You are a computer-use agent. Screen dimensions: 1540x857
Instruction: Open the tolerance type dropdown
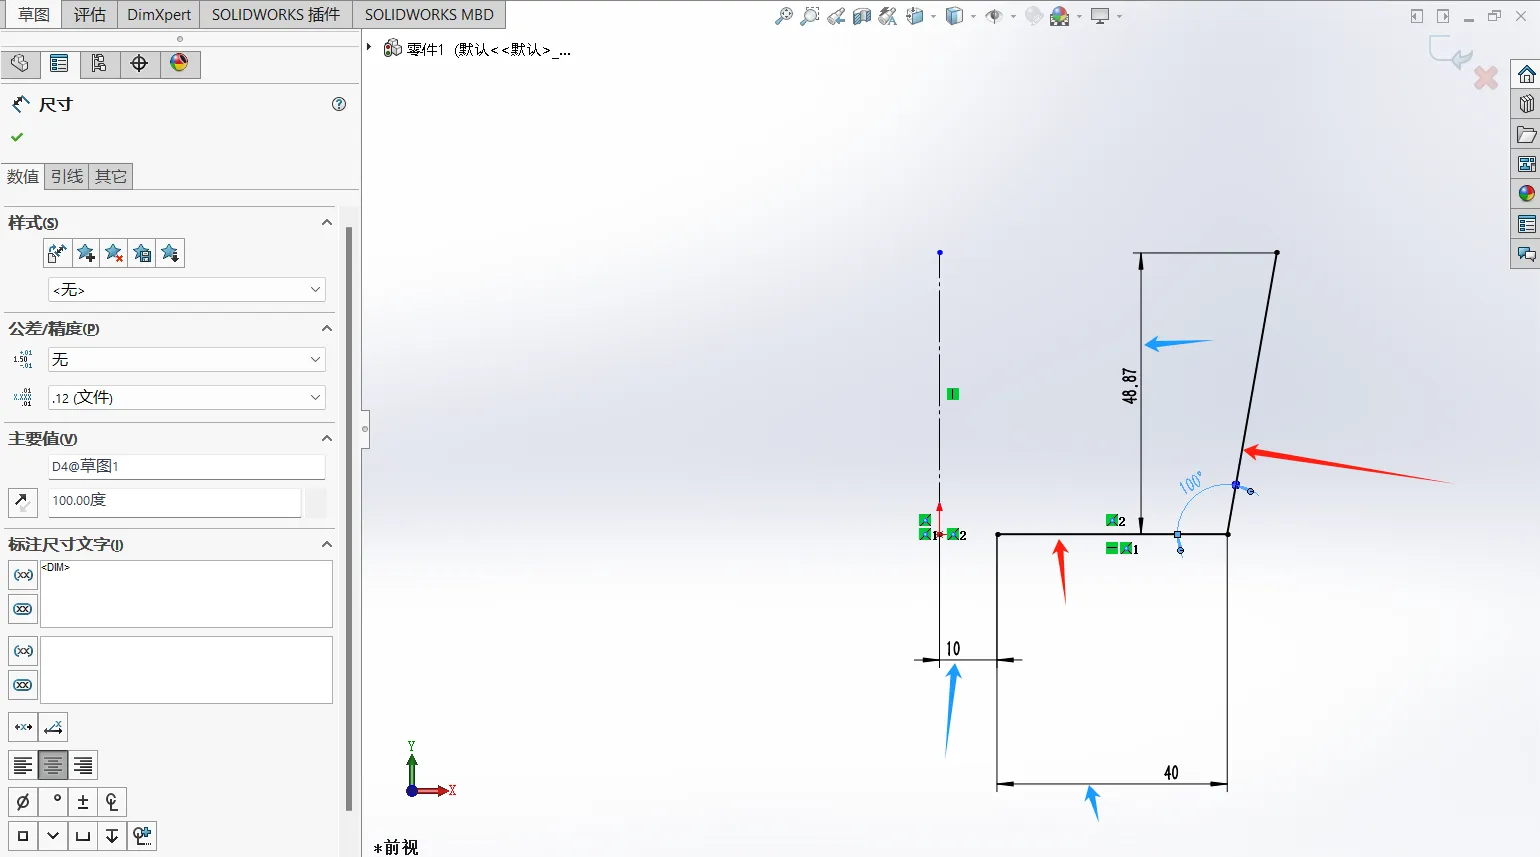187,359
